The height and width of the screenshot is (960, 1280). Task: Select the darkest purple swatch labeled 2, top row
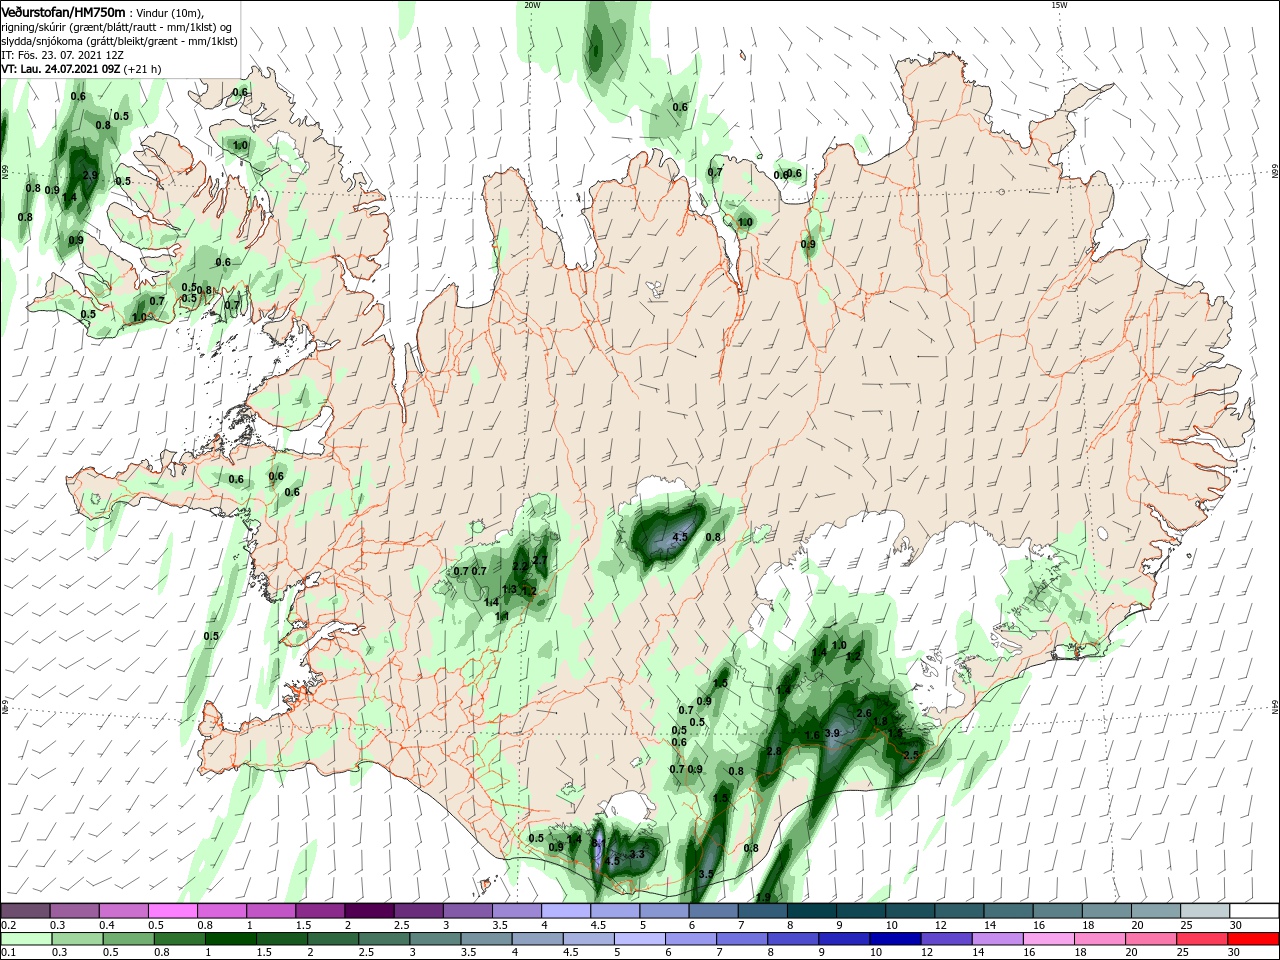tap(369, 911)
